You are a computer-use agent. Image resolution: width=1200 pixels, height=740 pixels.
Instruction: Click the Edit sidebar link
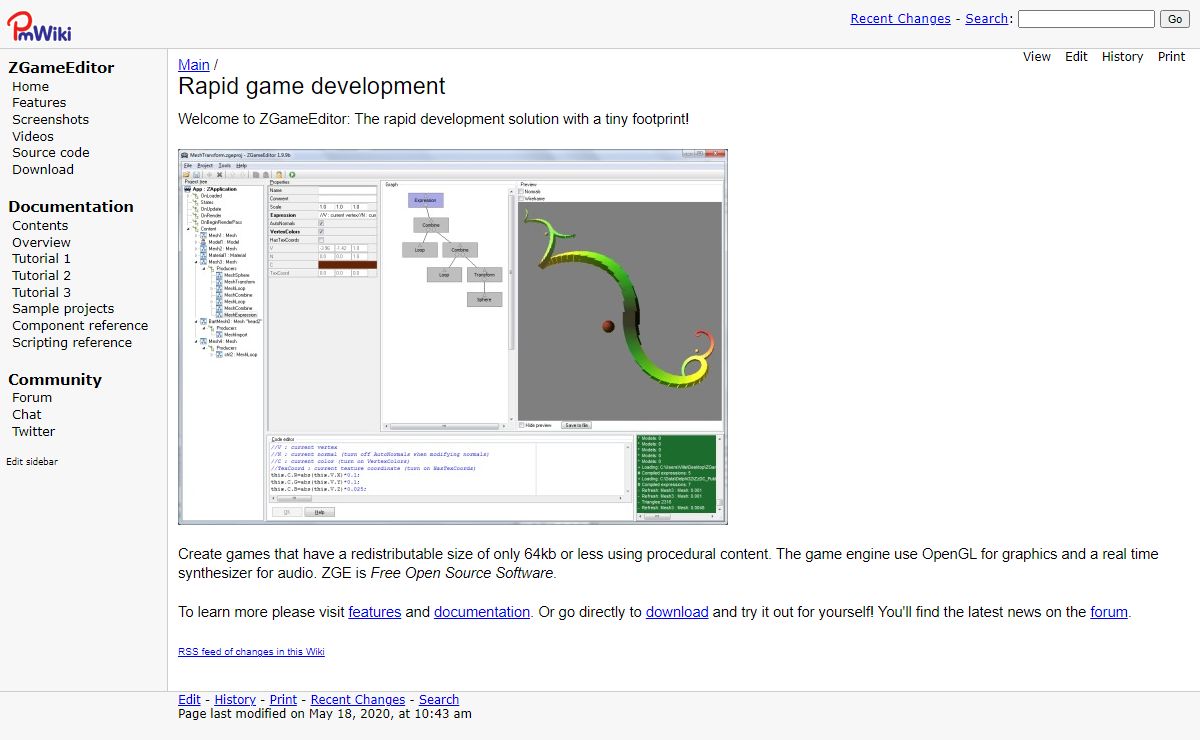pyautogui.click(x=32, y=462)
